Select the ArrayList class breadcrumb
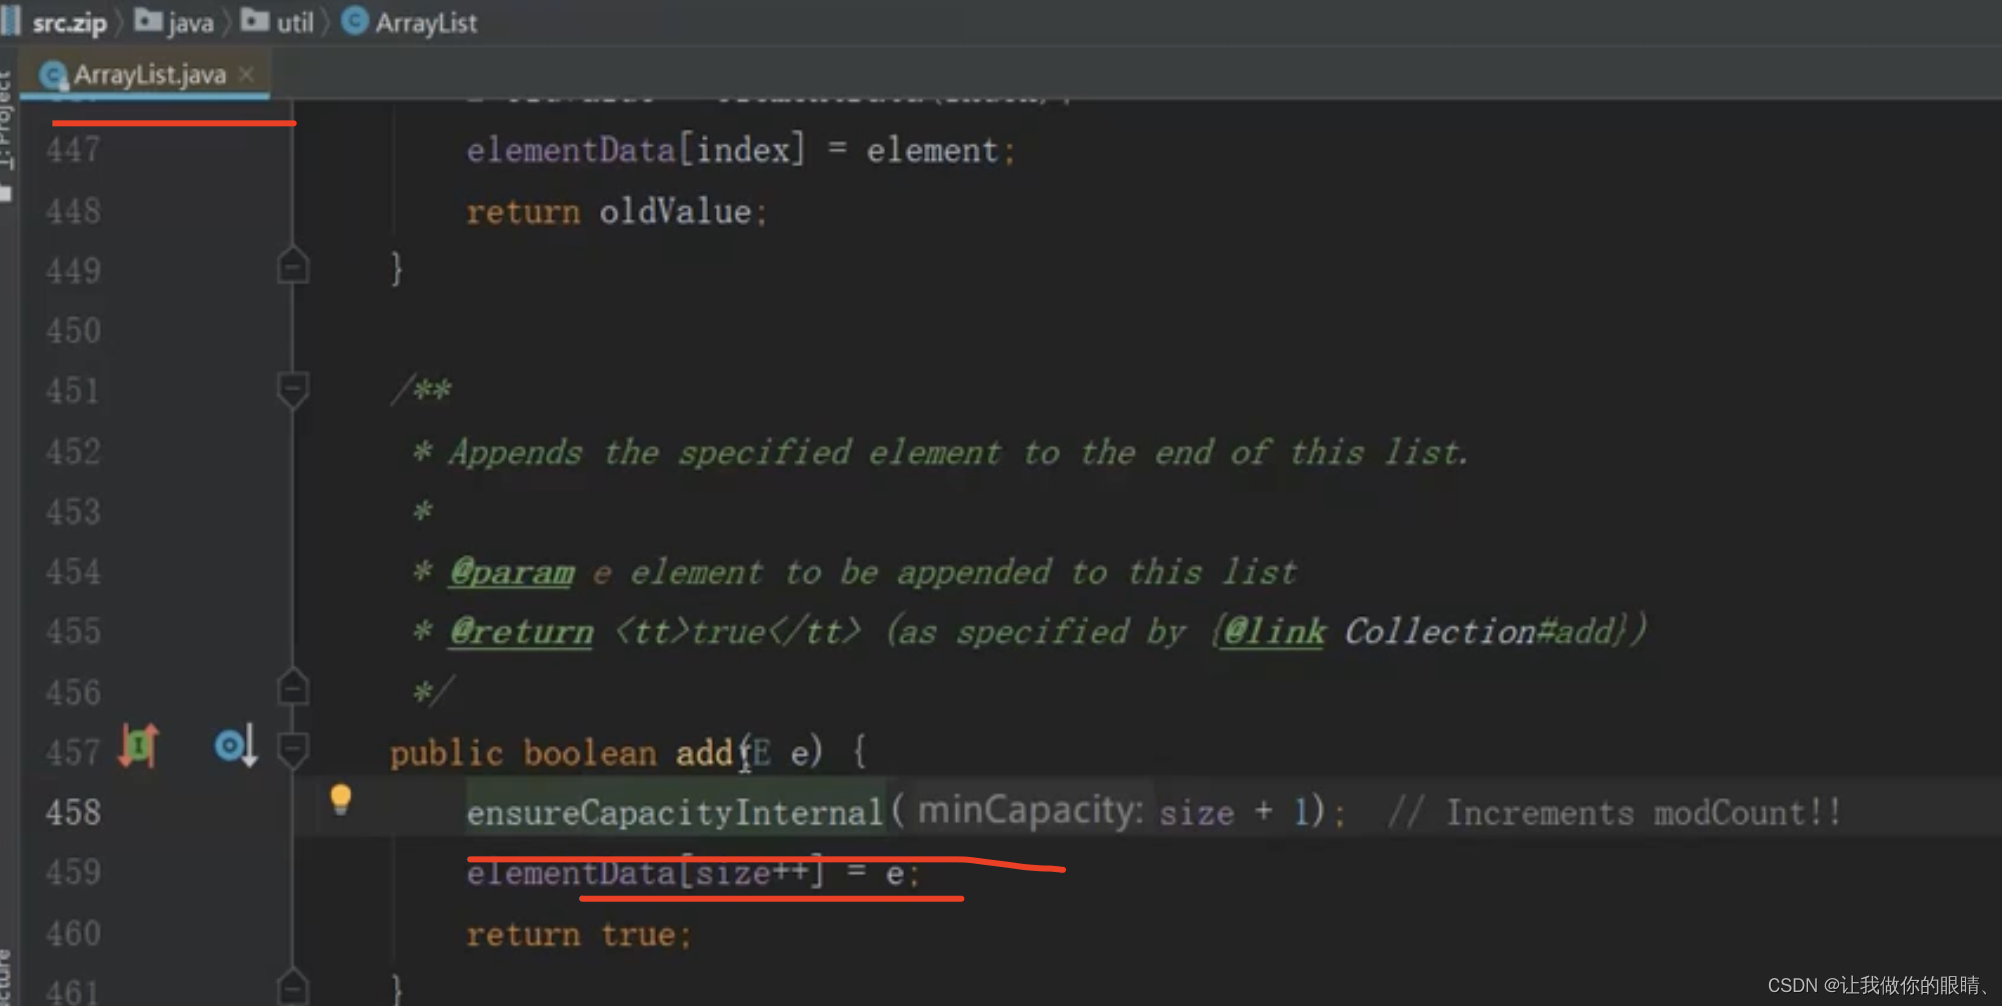Viewport: 2002px width, 1006px height. (410, 22)
